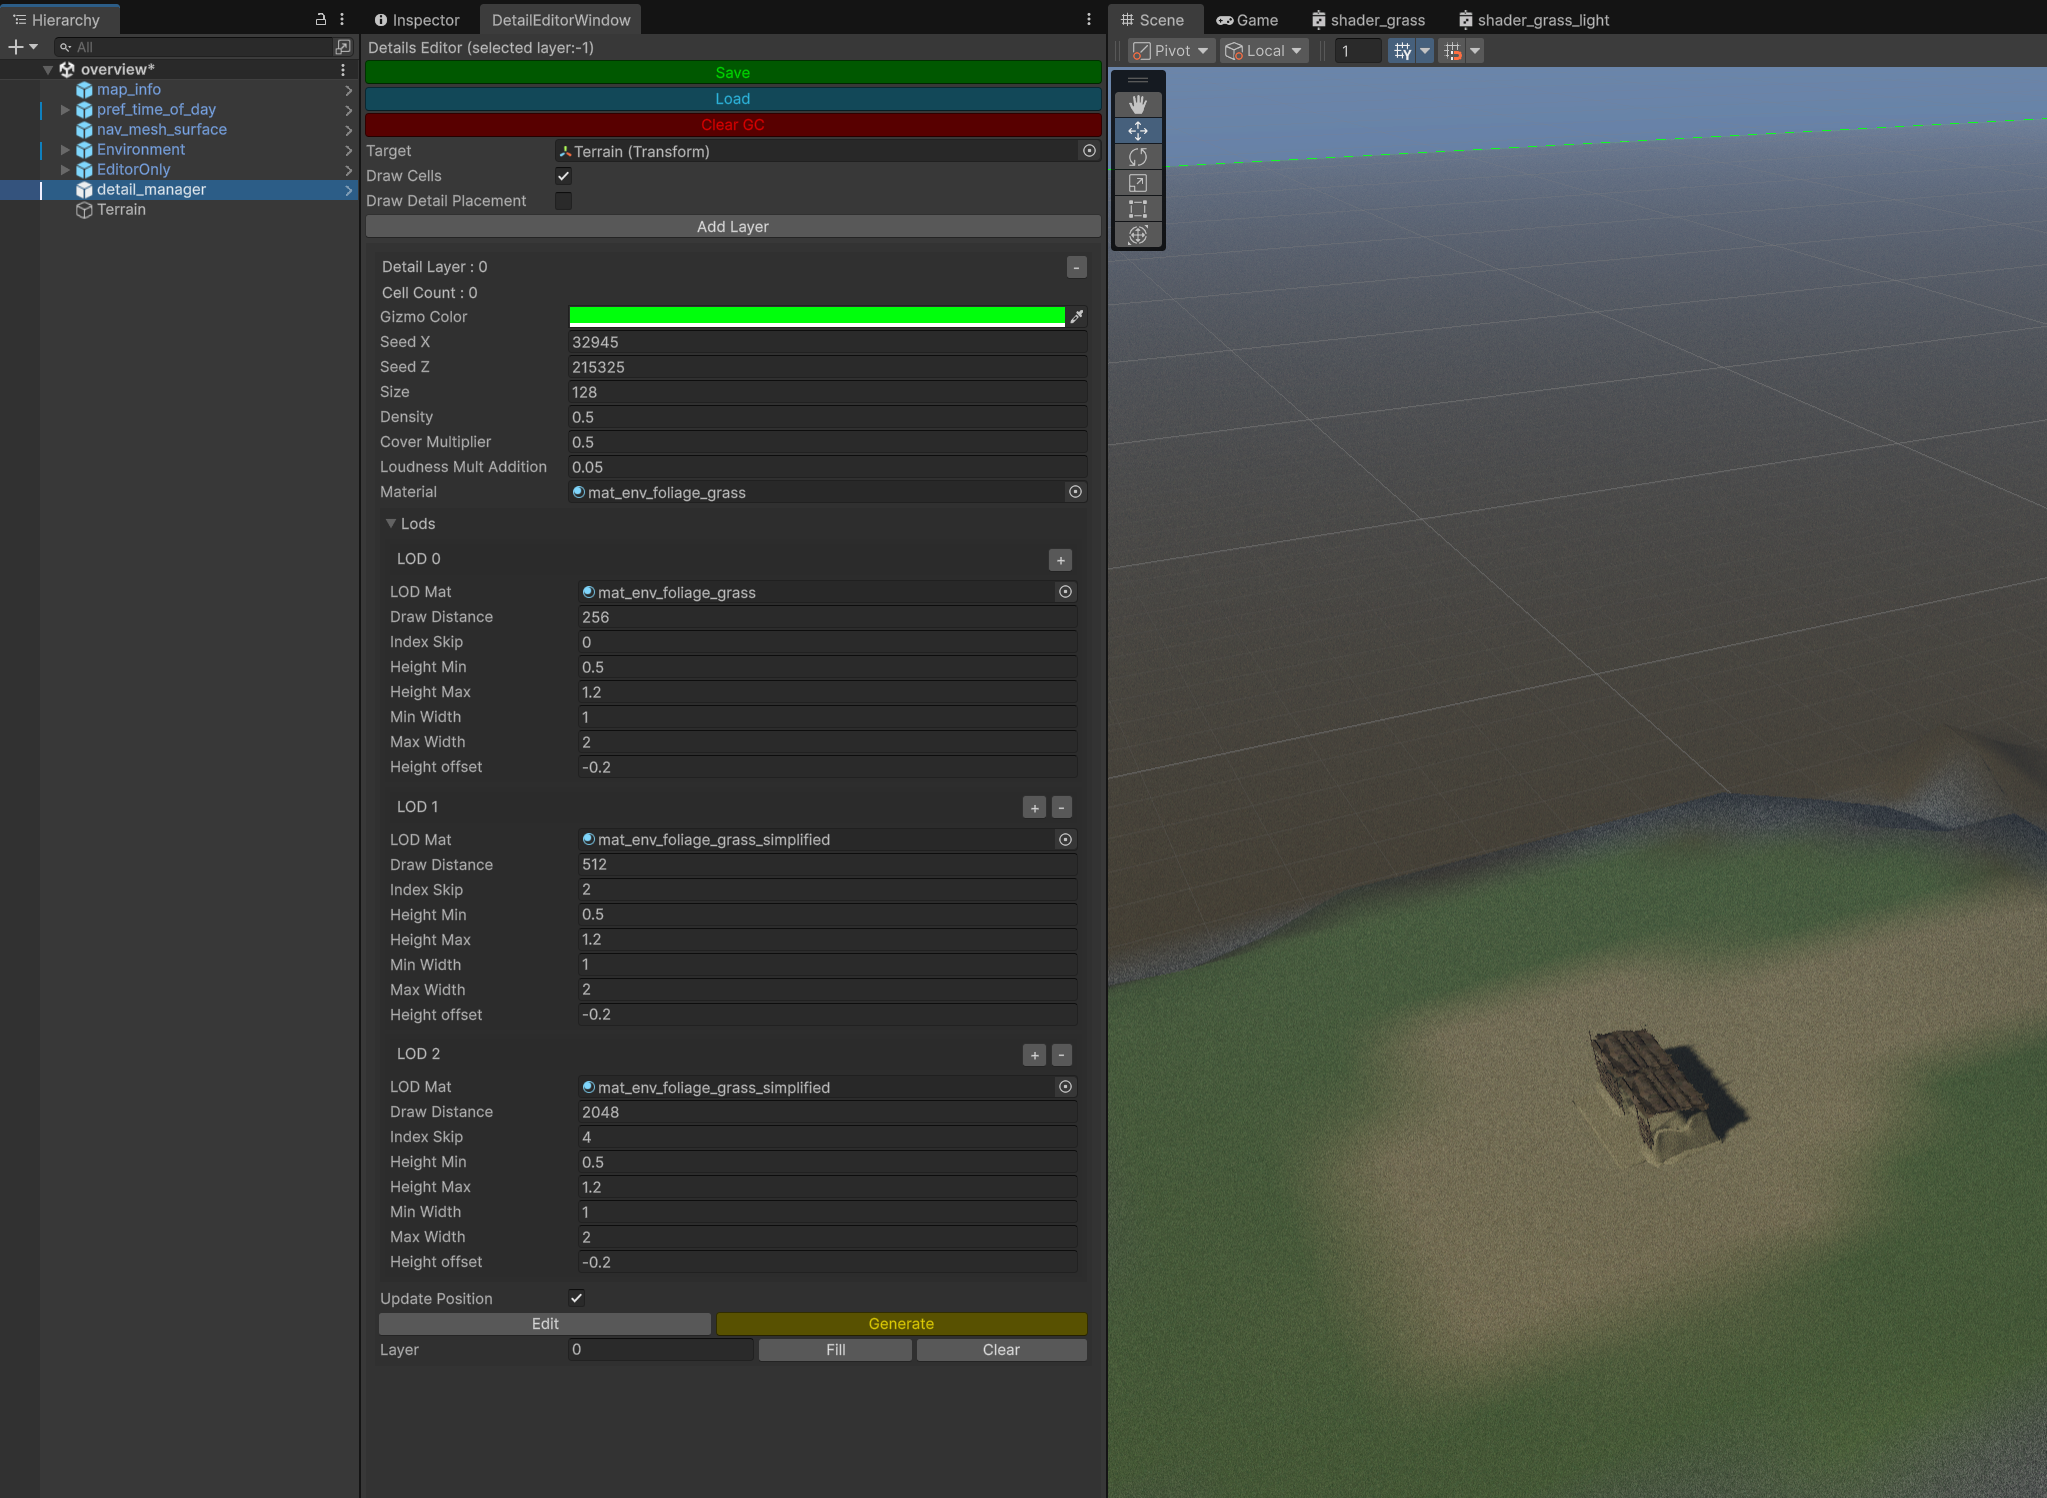Uncheck the Update Position checkbox
The width and height of the screenshot is (2047, 1498).
click(x=576, y=1298)
